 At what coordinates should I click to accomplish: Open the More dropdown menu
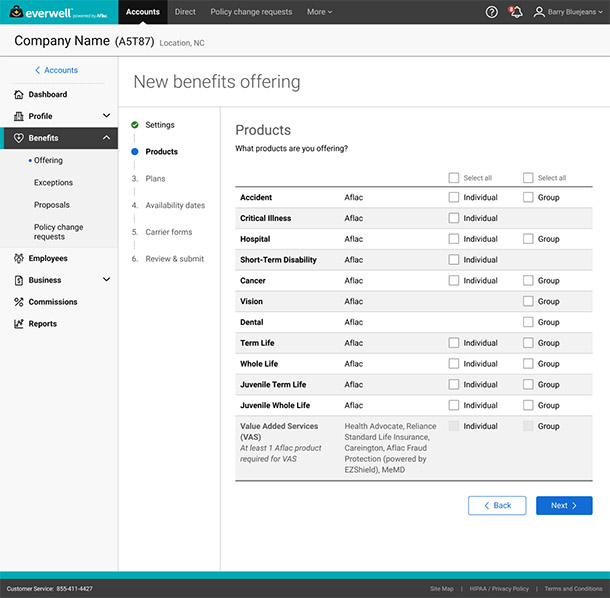click(x=319, y=12)
